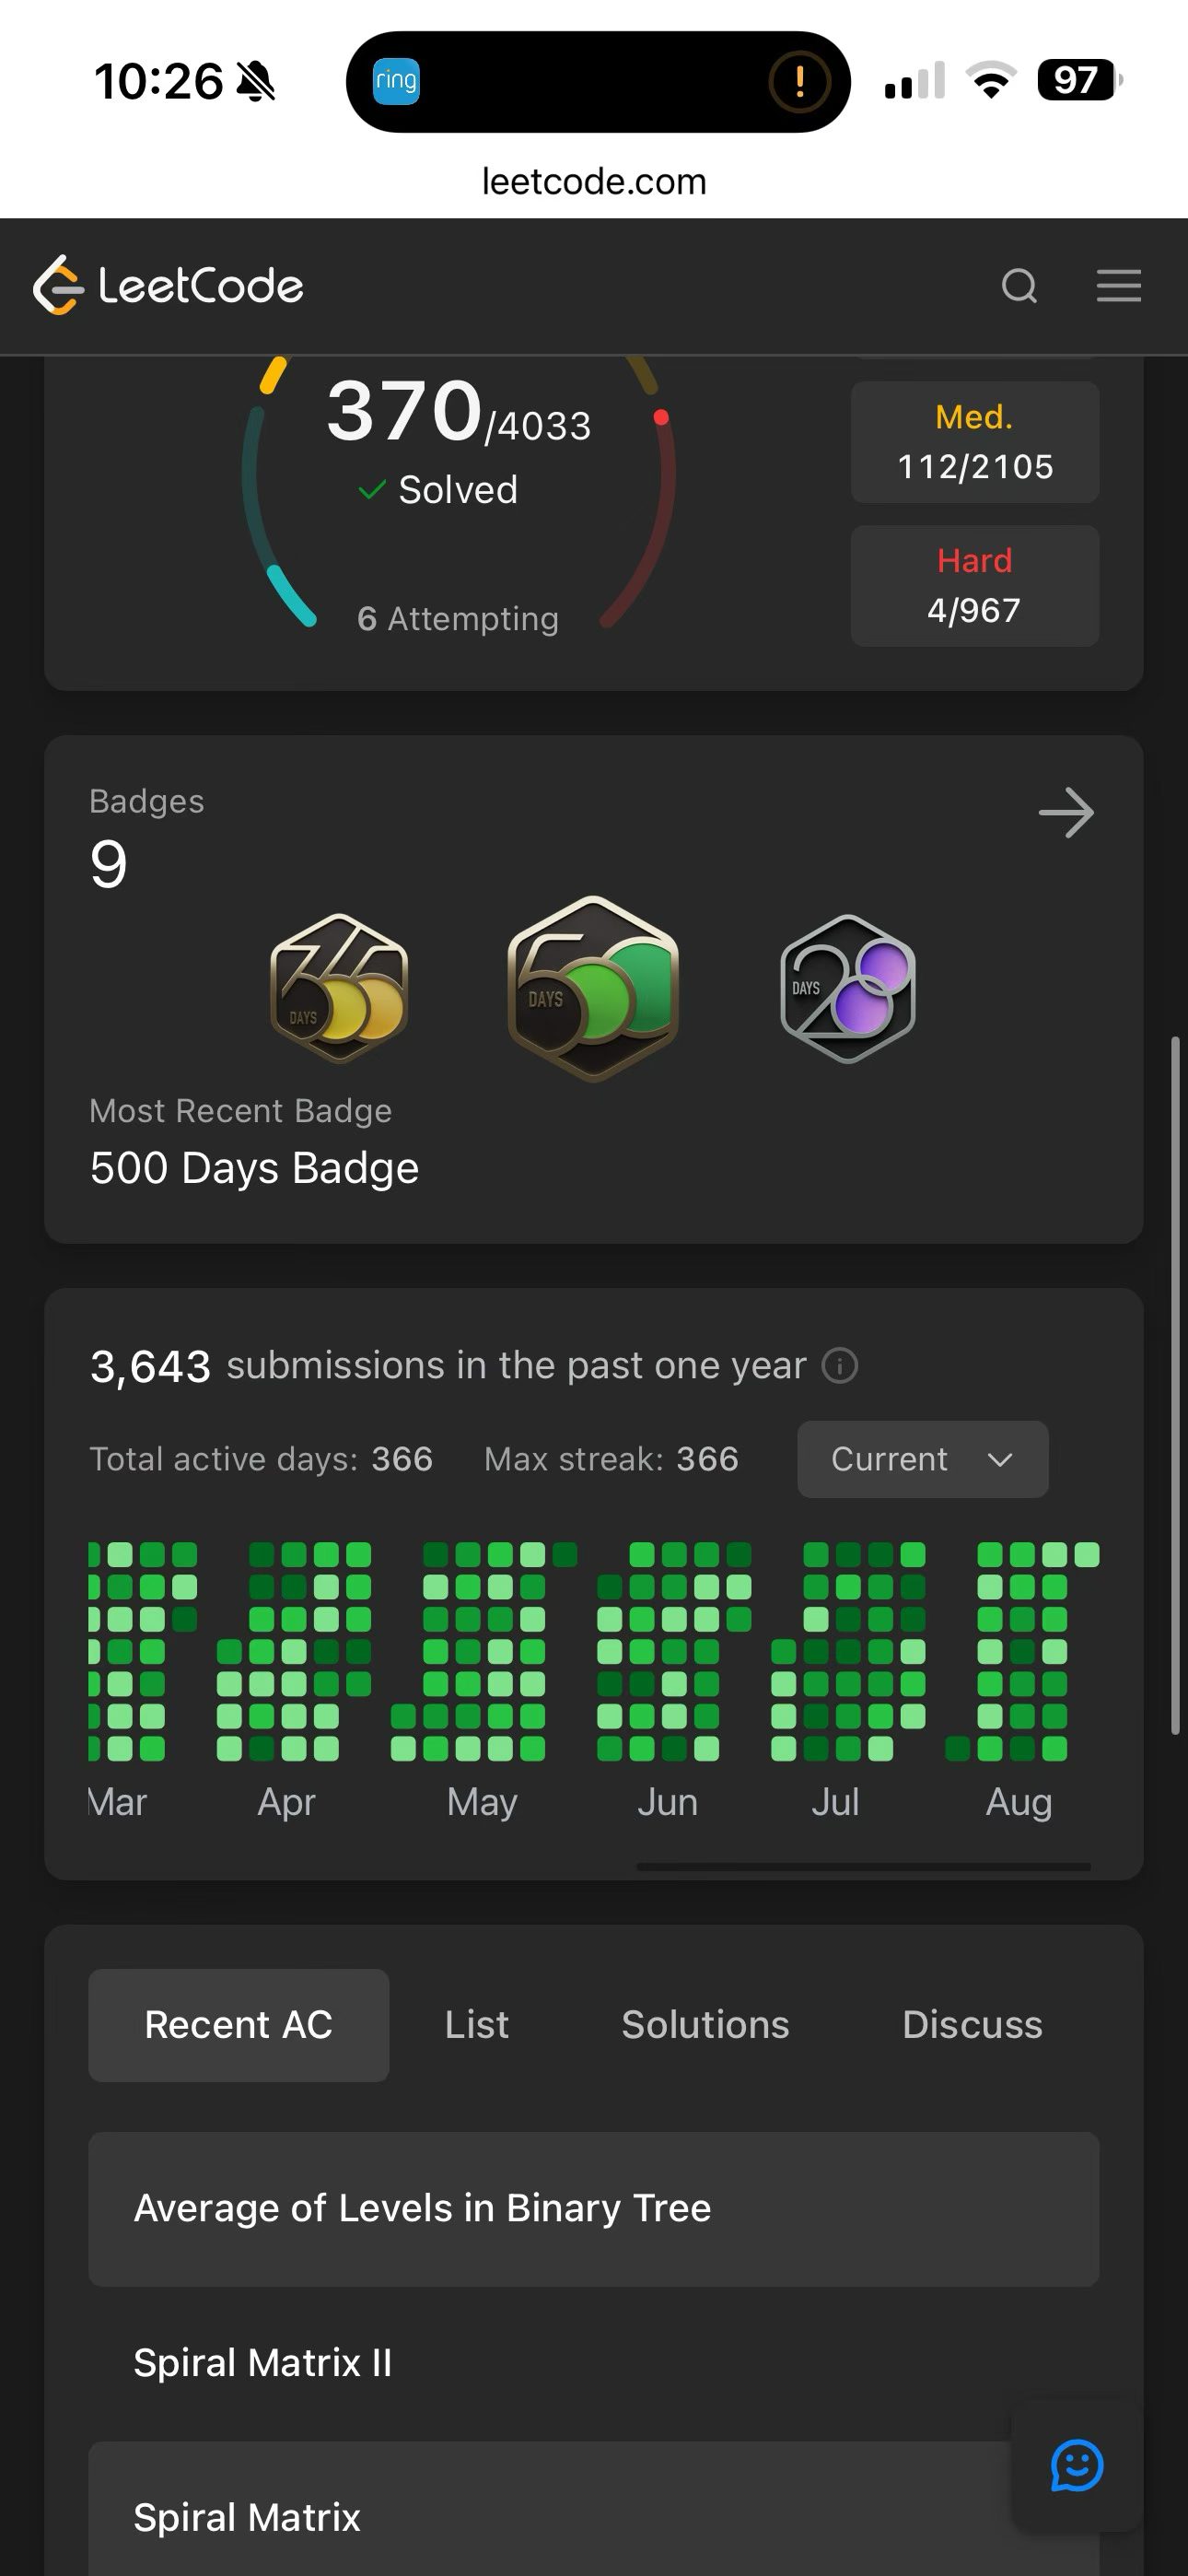Switch to the Recent AC tab
This screenshot has width=1188, height=2576.
pos(238,2026)
